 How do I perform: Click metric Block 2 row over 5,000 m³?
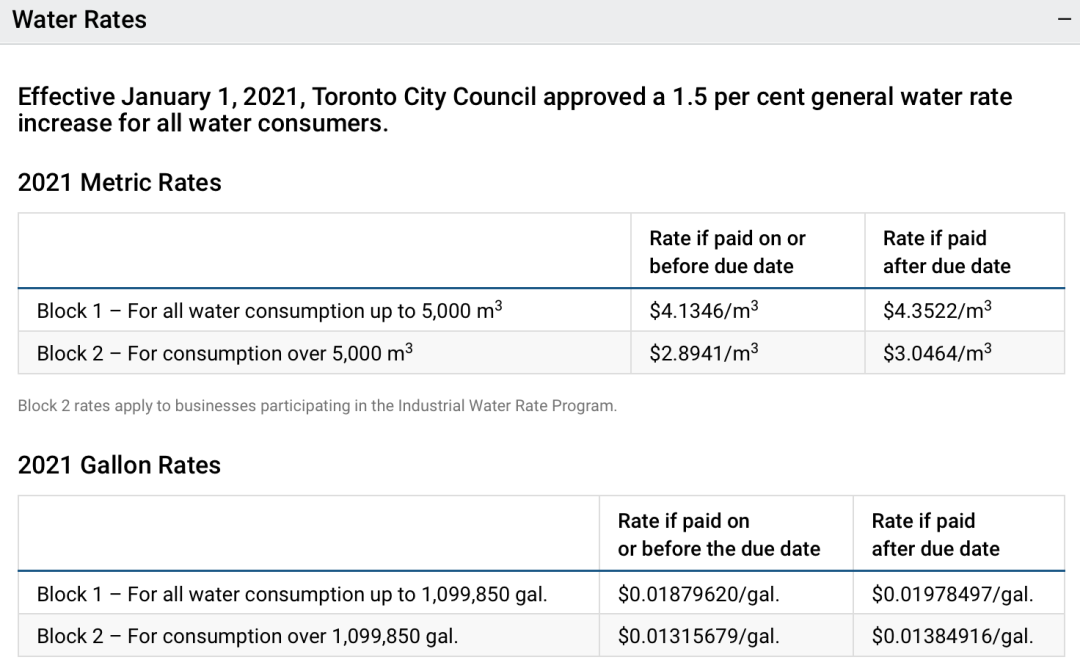(225, 353)
